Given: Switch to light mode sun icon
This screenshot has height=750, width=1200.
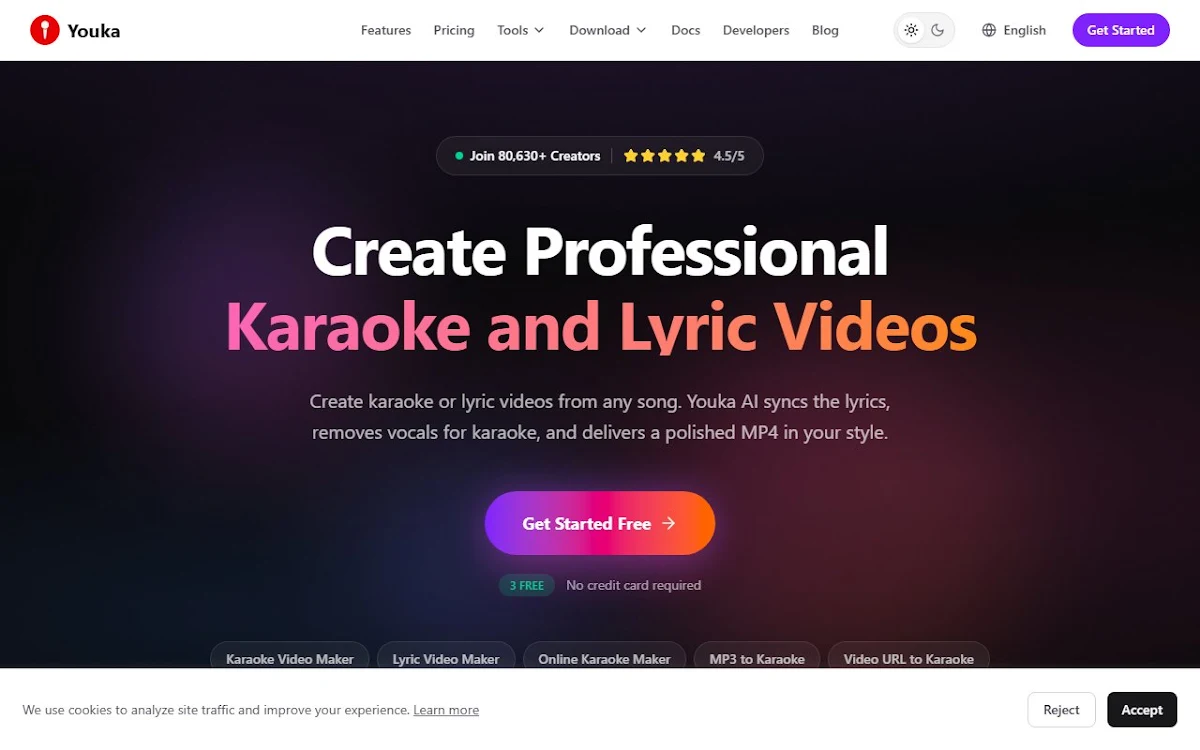Looking at the screenshot, I should [911, 30].
